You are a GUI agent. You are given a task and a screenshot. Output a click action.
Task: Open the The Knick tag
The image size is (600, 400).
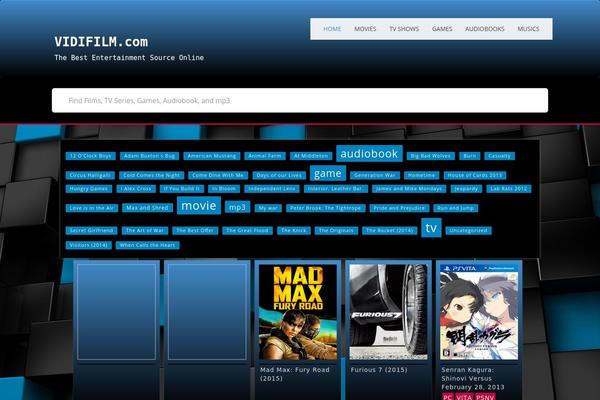293,230
